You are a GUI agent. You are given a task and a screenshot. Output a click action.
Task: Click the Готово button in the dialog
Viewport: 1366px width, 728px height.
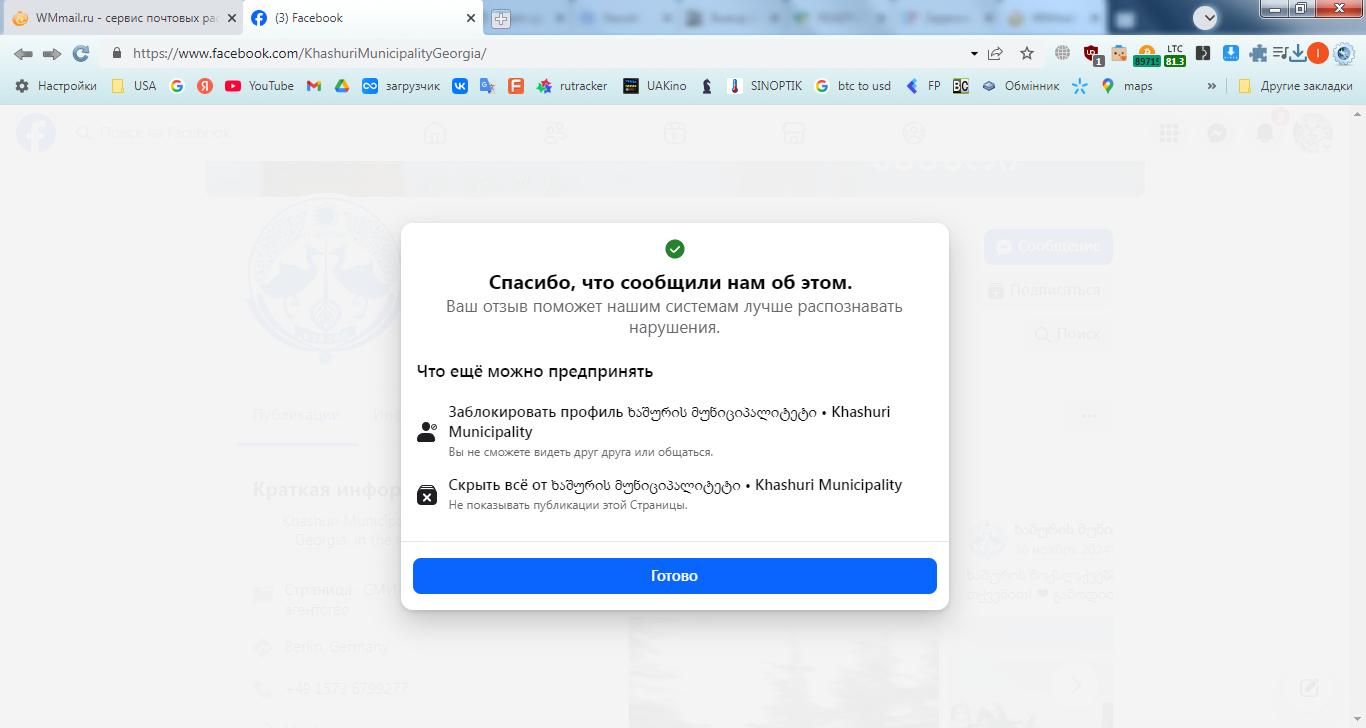pos(675,576)
